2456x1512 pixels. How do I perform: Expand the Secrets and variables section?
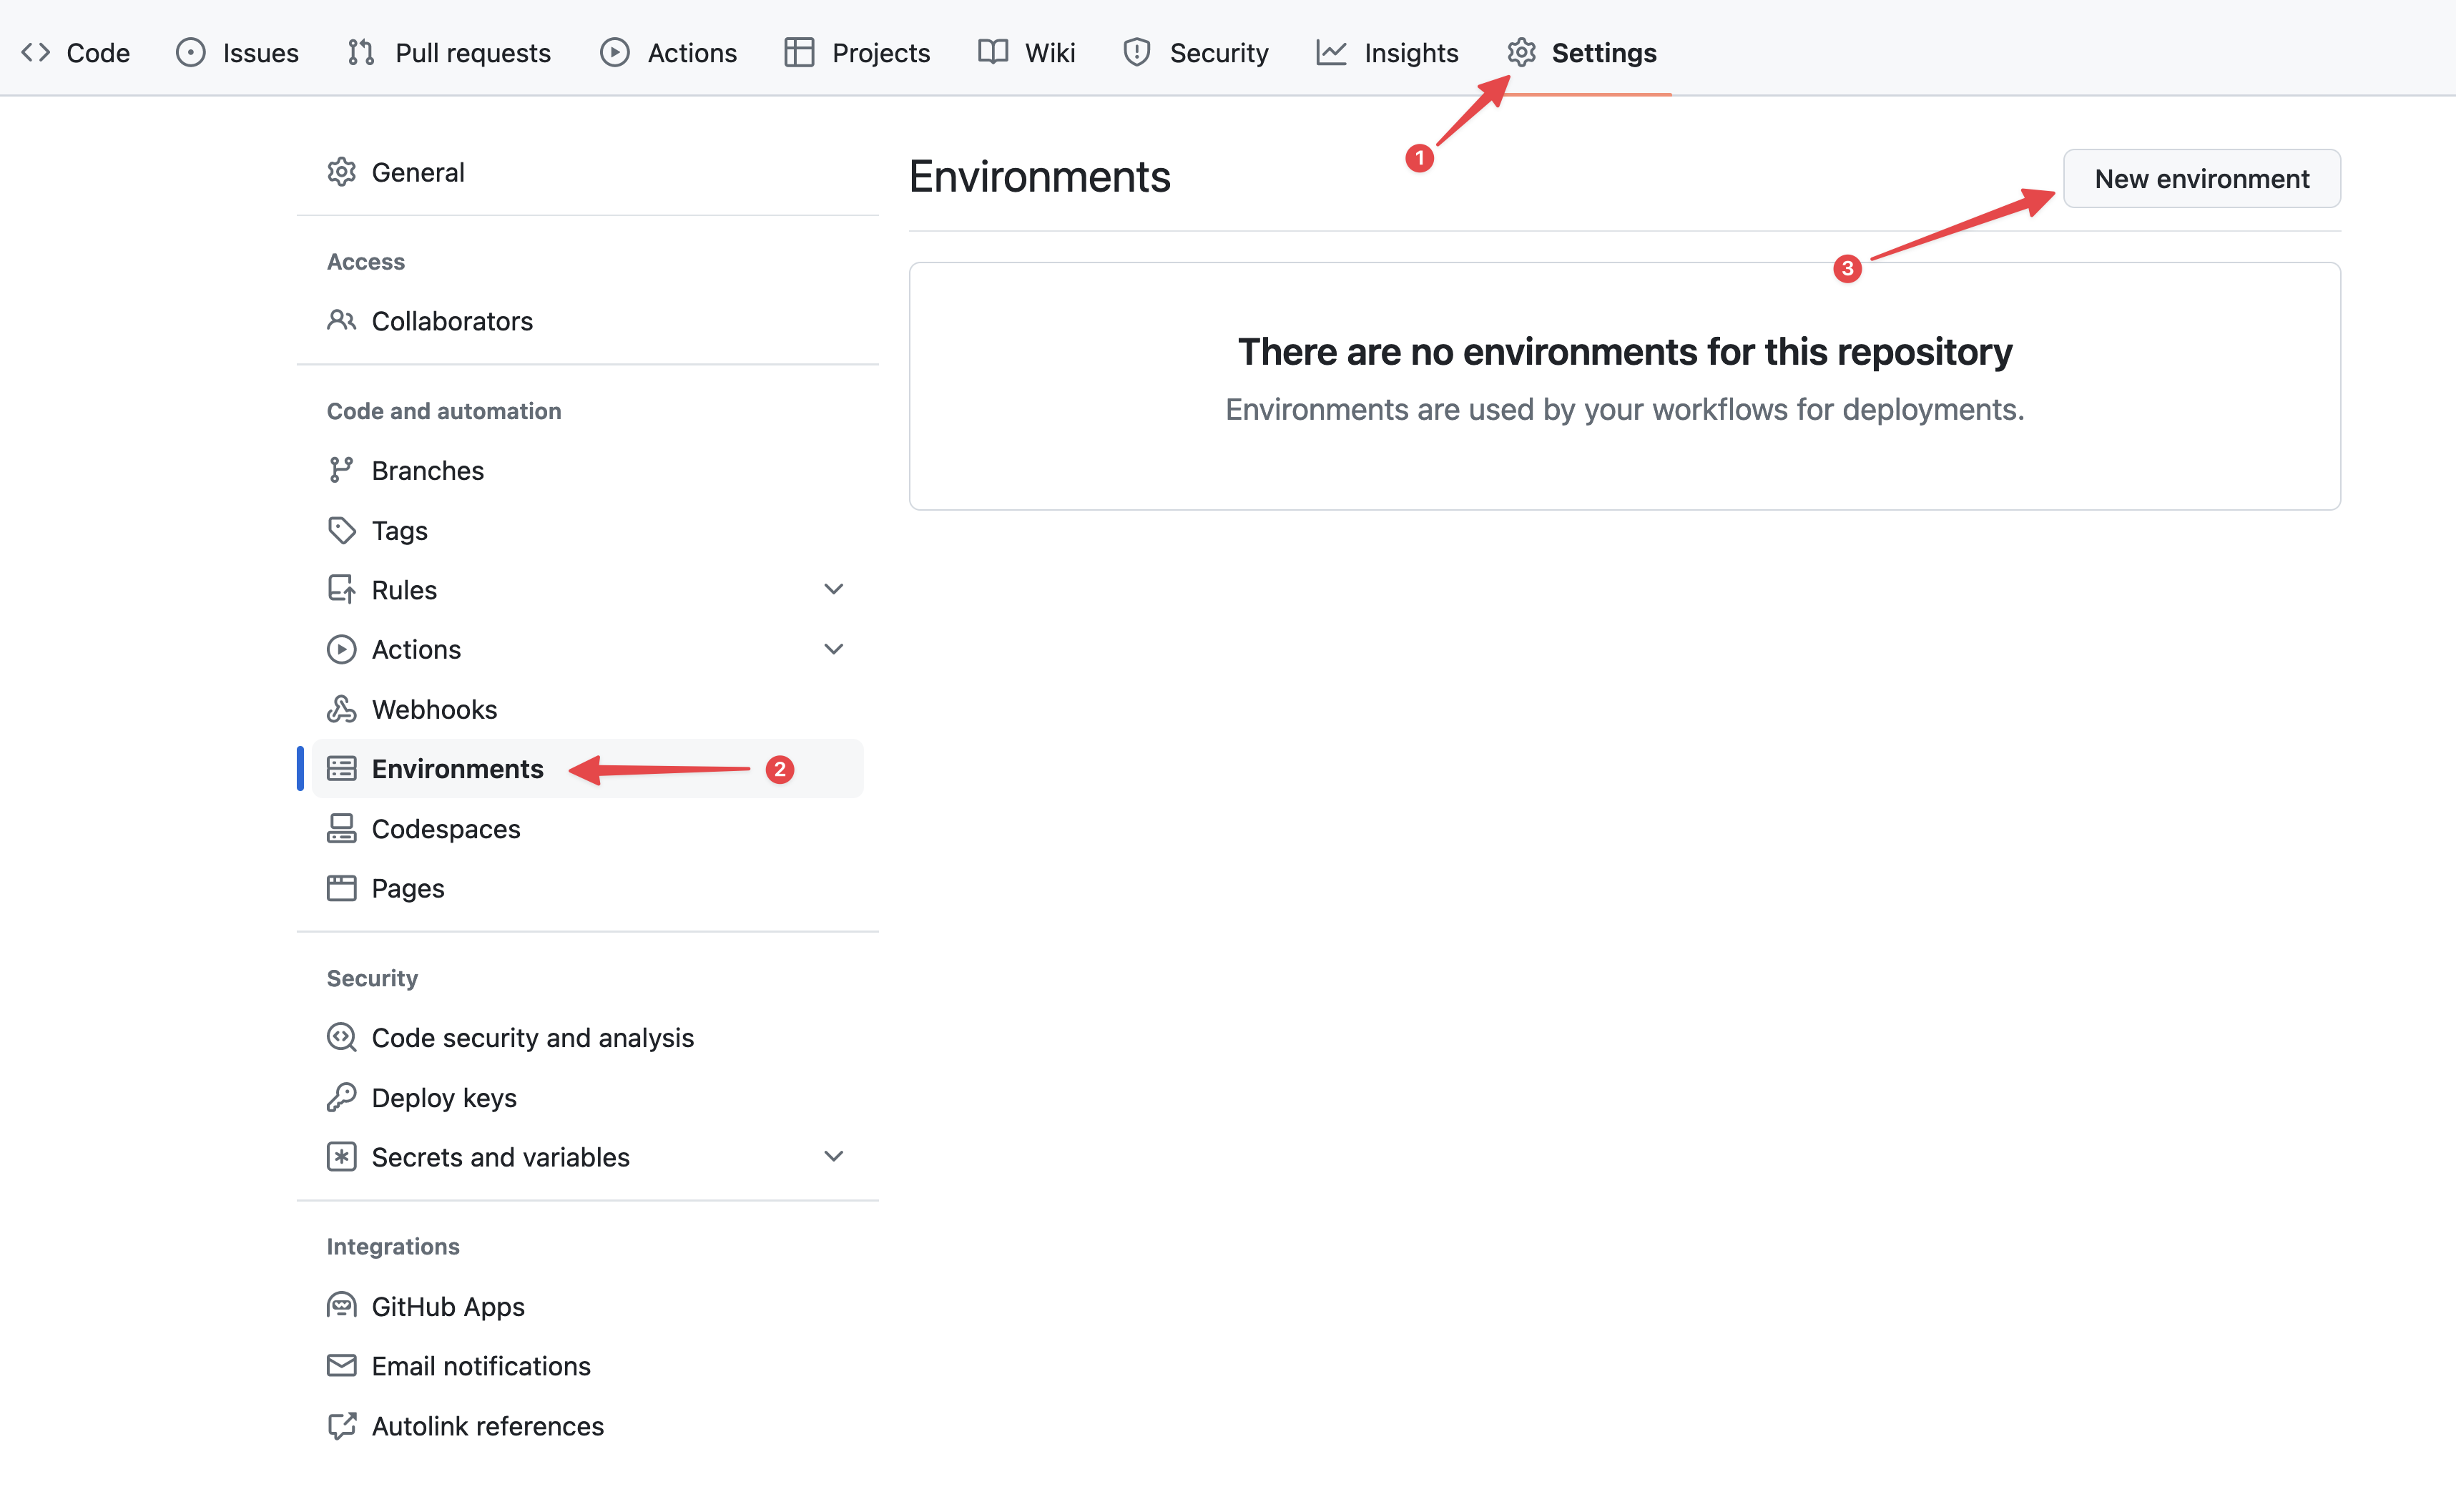pos(834,1156)
